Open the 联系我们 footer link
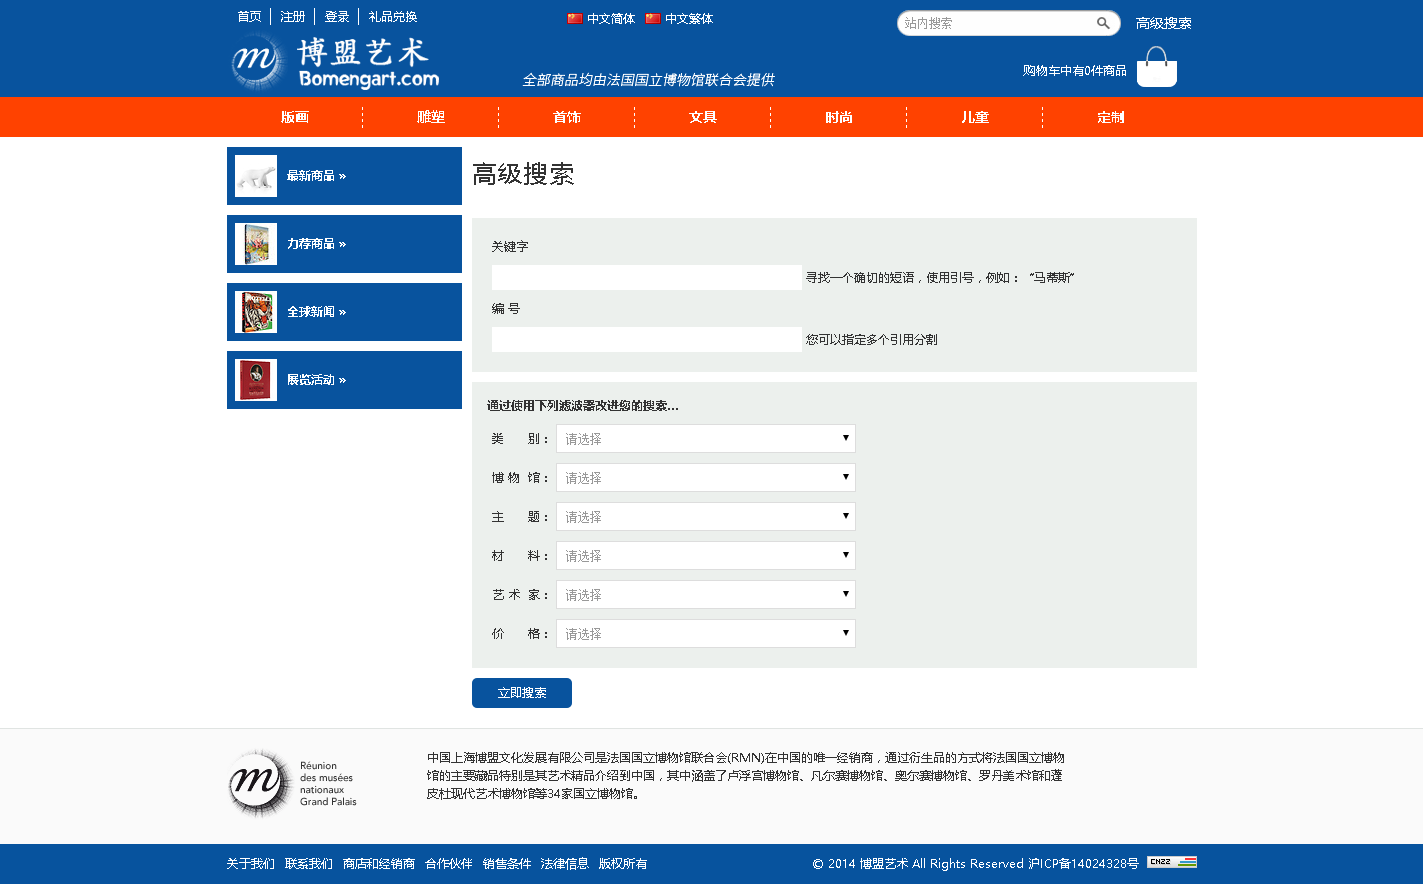The height and width of the screenshot is (884, 1423). [308, 864]
